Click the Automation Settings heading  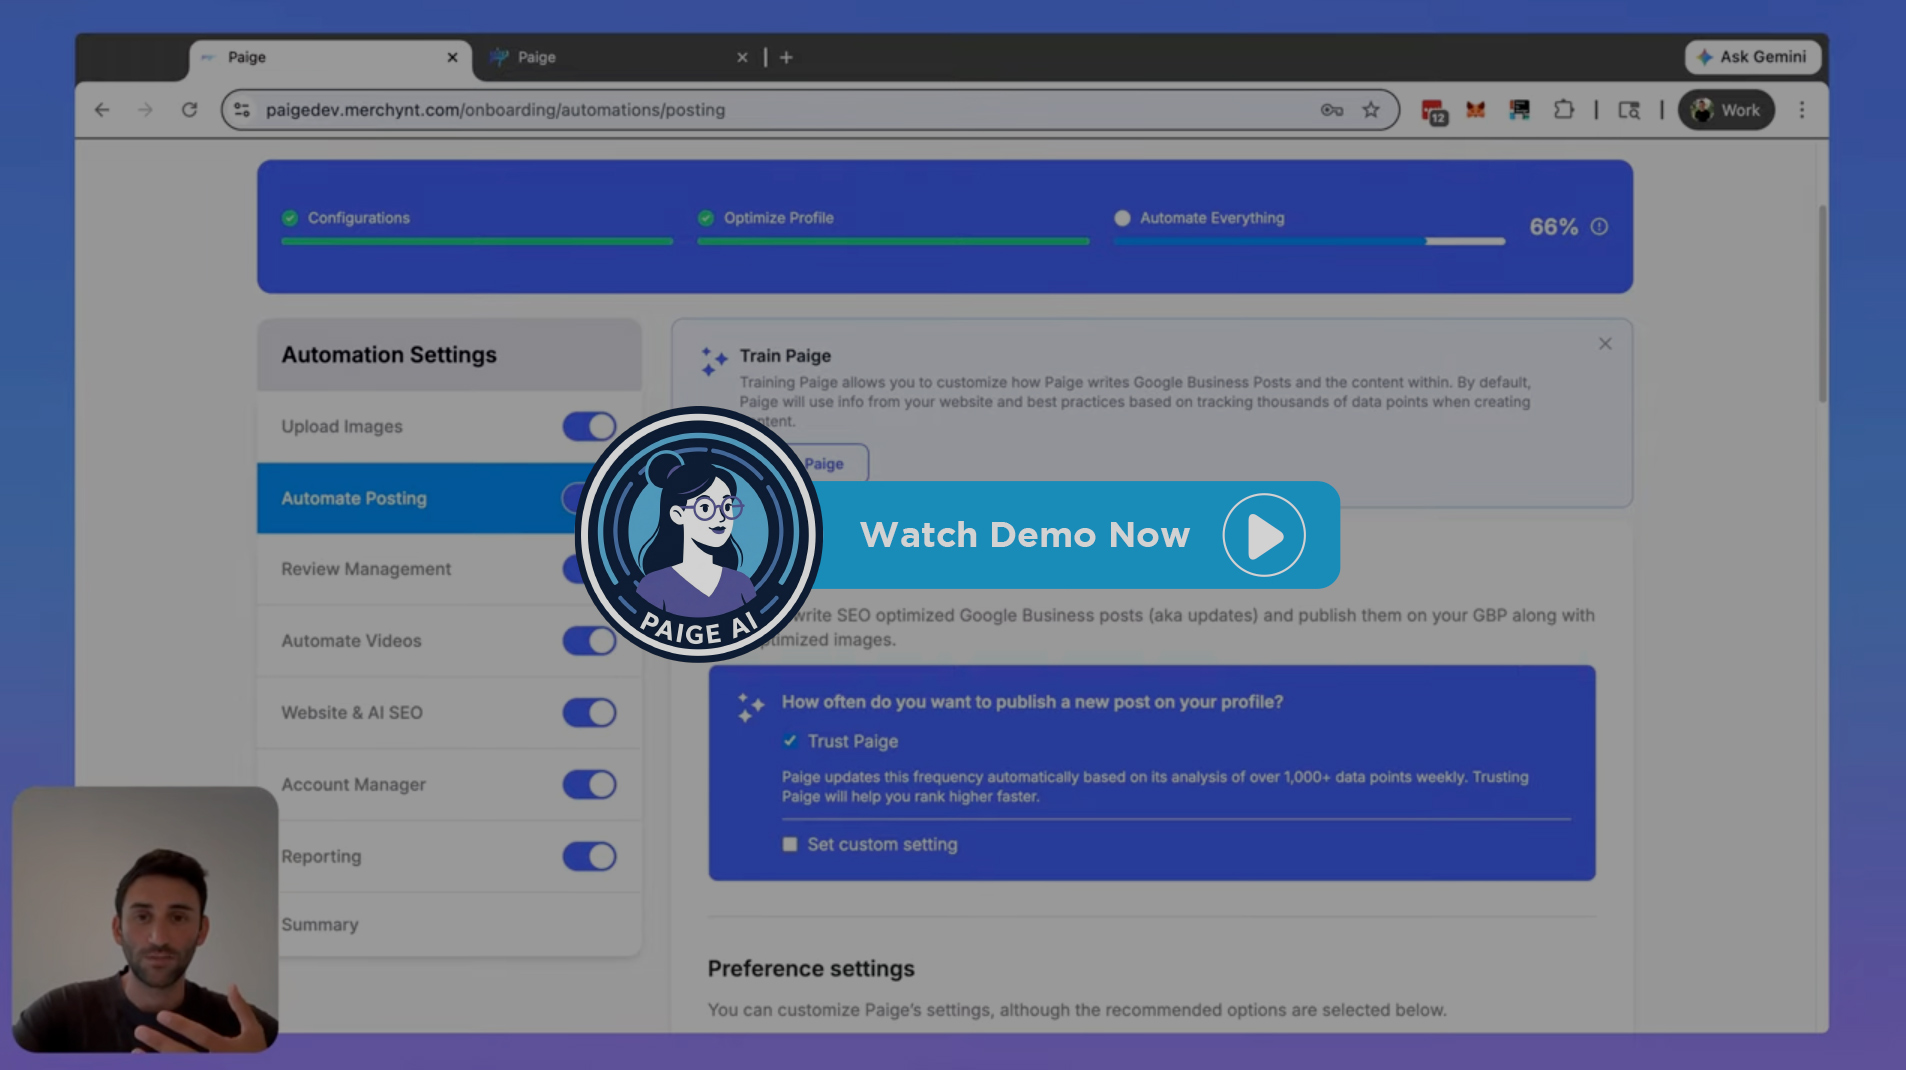point(389,355)
